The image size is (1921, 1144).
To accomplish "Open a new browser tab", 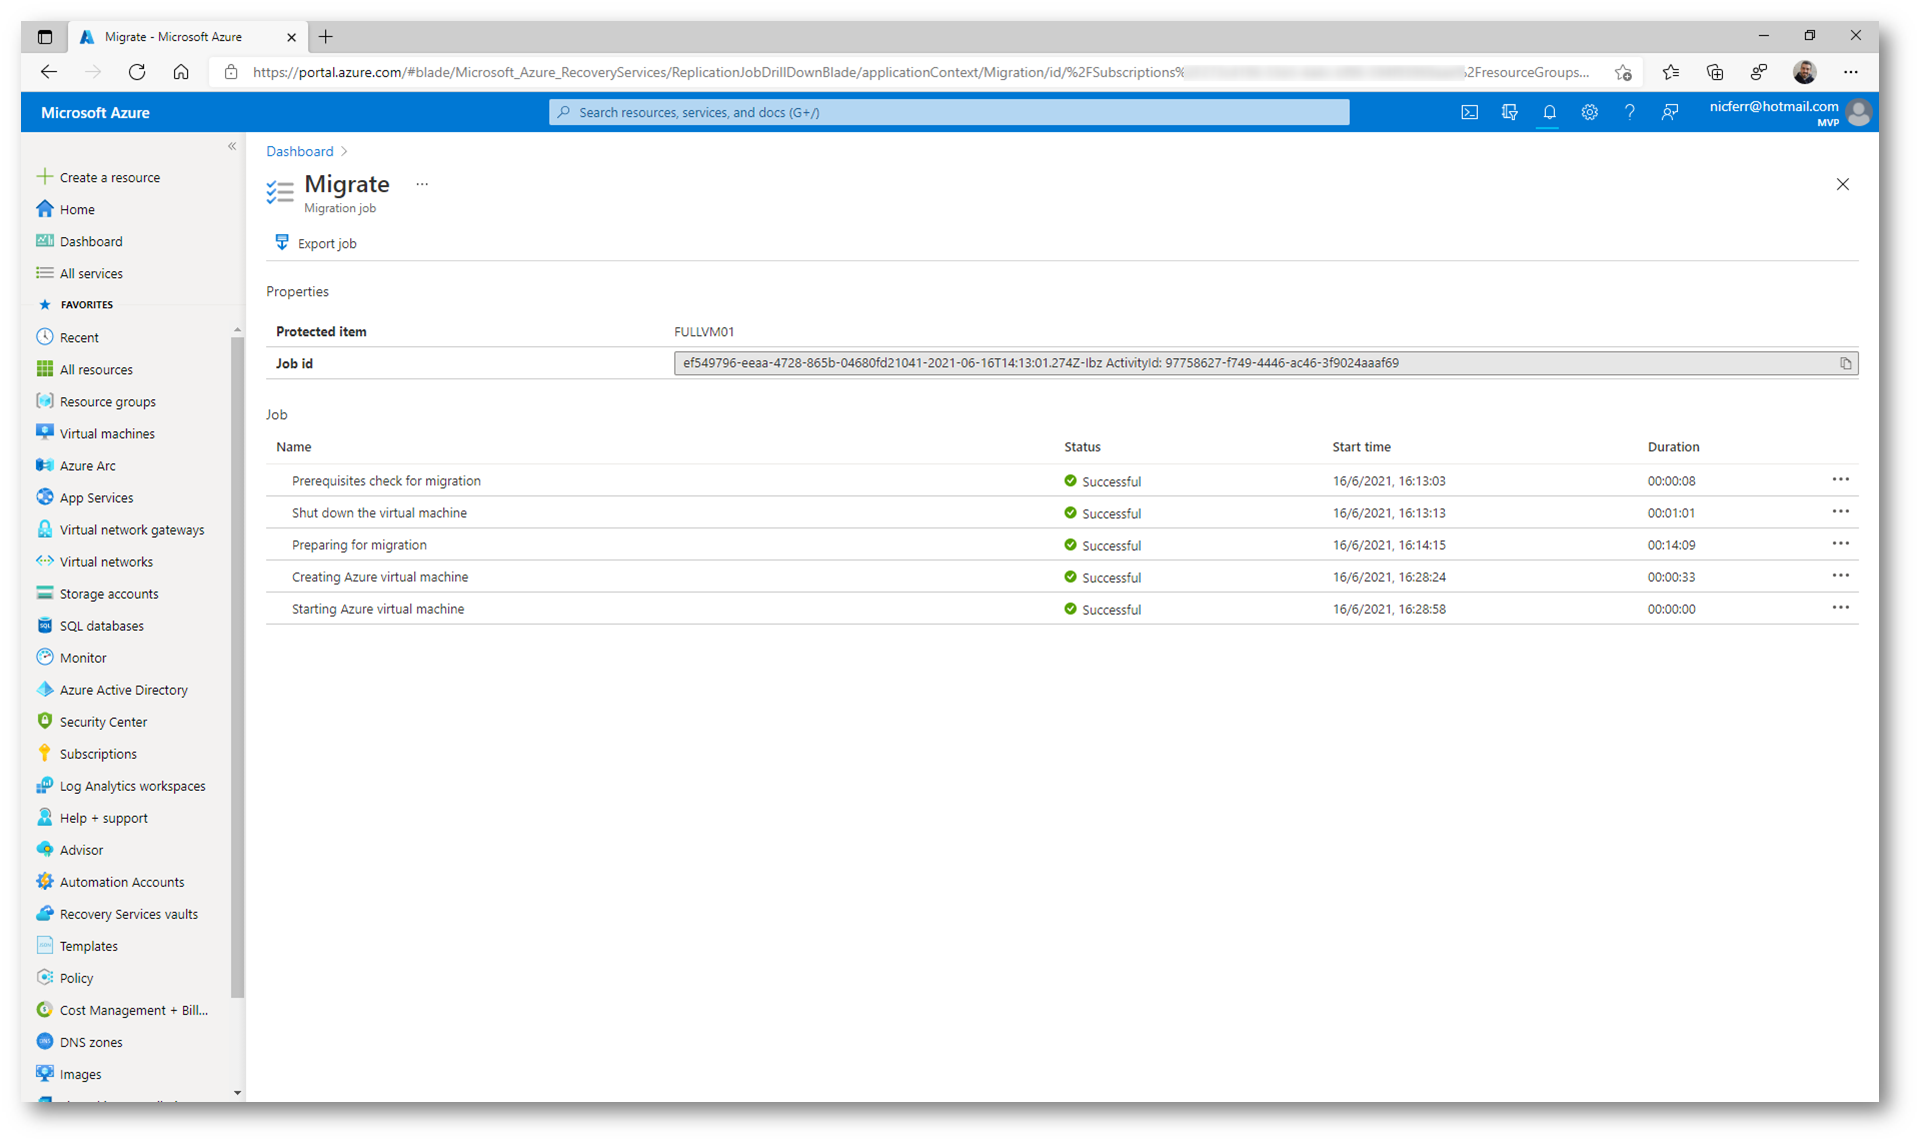I will (x=326, y=37).
